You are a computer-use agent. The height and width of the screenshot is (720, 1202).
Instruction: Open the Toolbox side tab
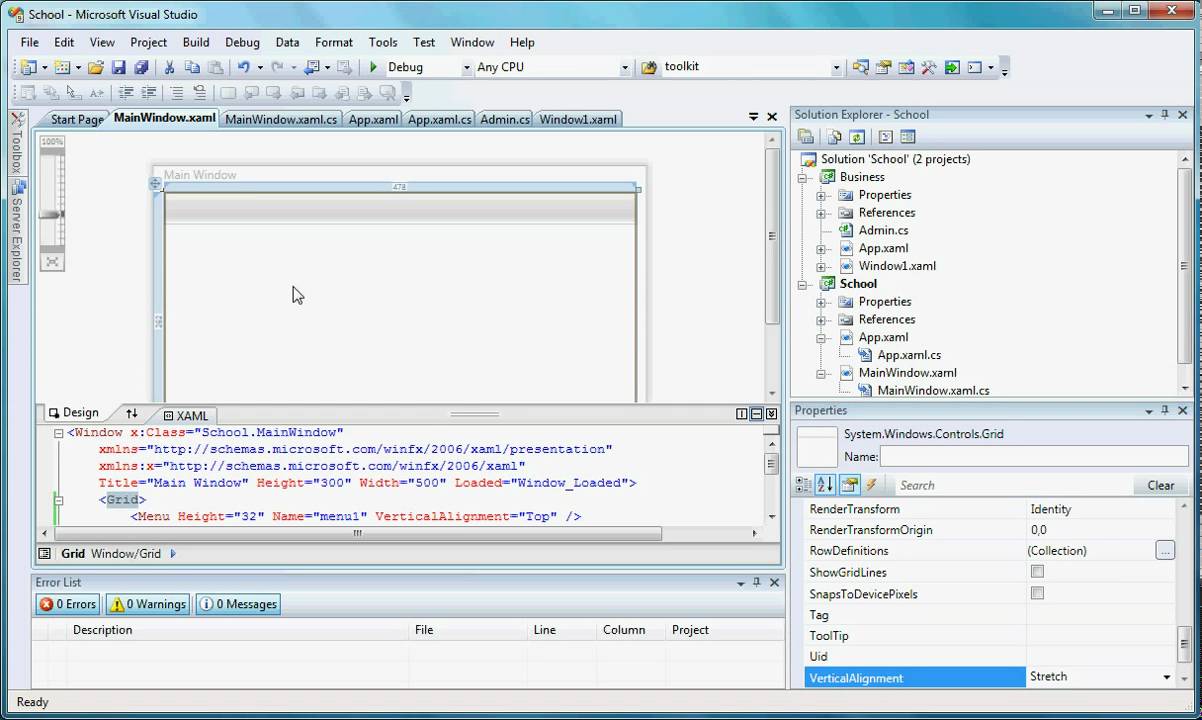click(x=16, y=145)
